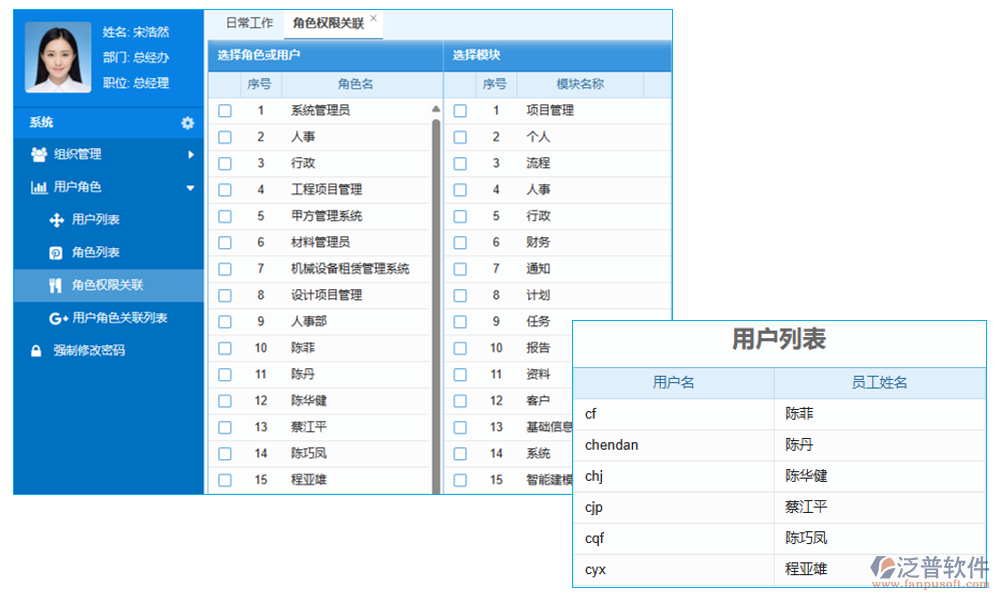This screenshot has width=1000, height=600.
Task: Enable the 项目管理 module checkbox
Action: 459,110
